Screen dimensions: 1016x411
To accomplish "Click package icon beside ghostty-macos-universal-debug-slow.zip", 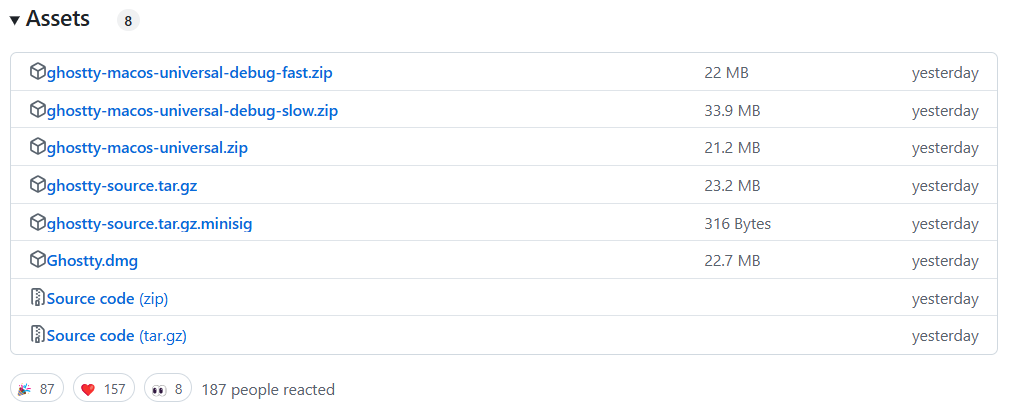I will tap(38, 110).
